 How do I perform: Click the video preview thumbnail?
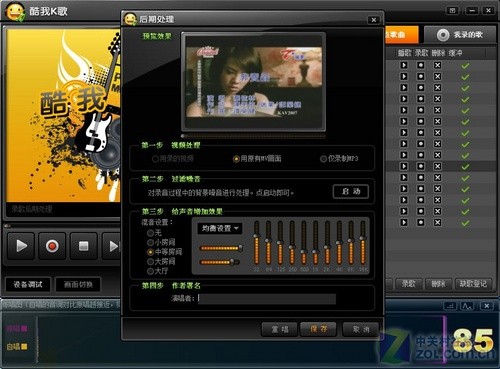coord(253,82)
